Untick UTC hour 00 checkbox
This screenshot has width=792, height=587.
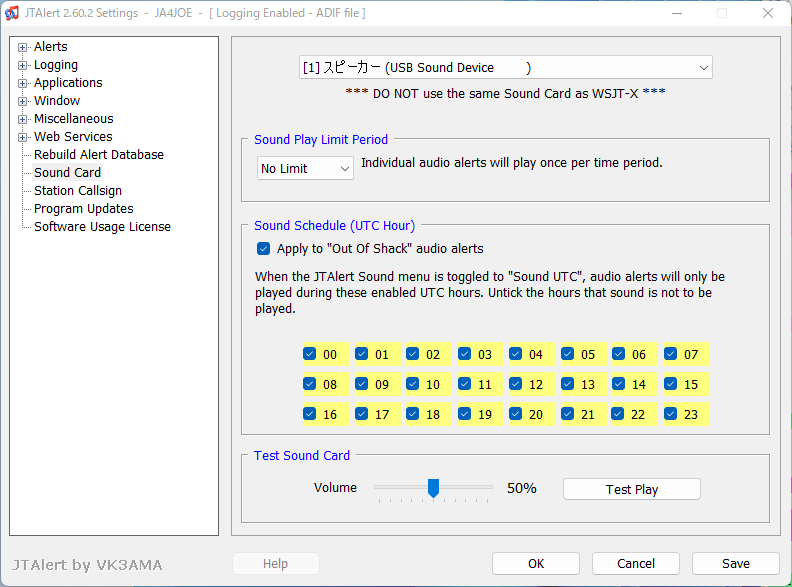tap(310, 354)
